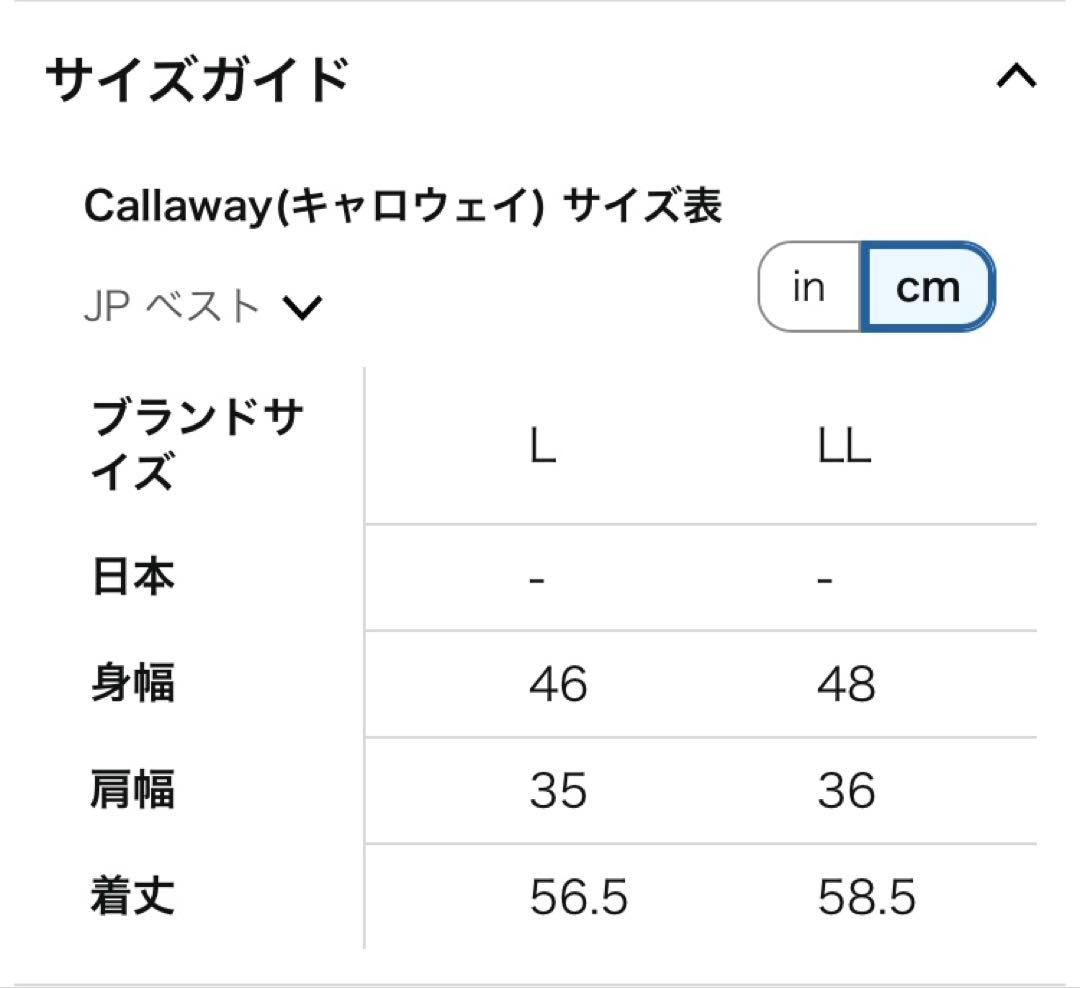
Task: Collapse the サイズガイド section chevron
Action: [1016, 77]
